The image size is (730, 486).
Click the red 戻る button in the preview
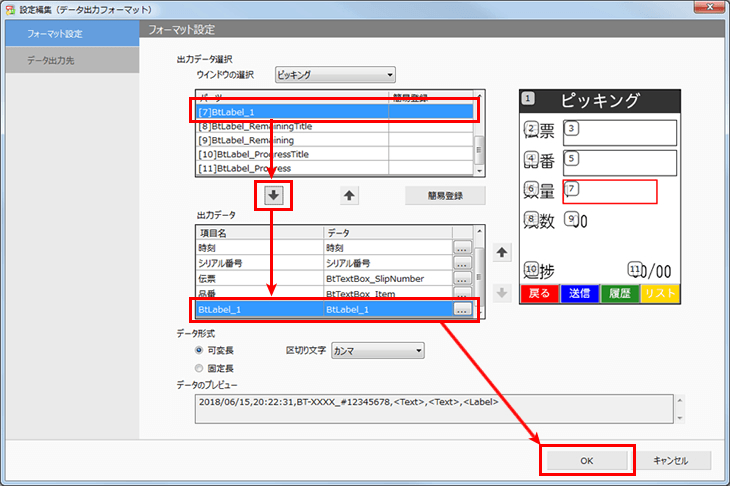point(539,293)
